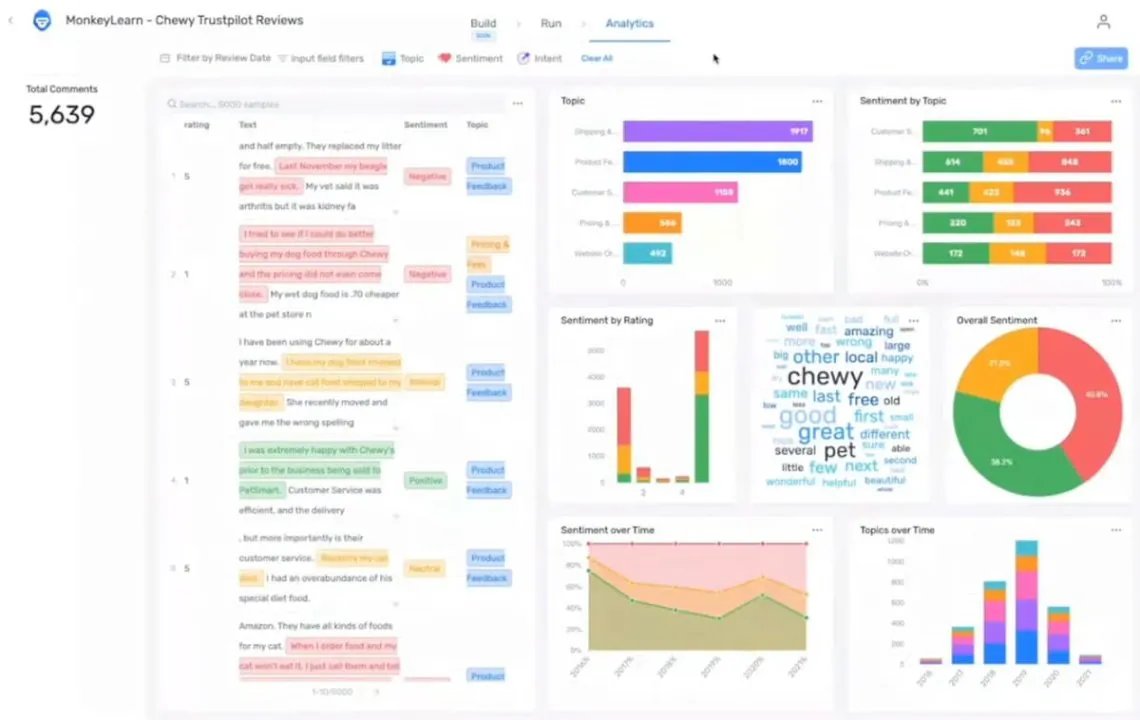
Task: Click the back arrow beside the logo
Action: (11, 21)
